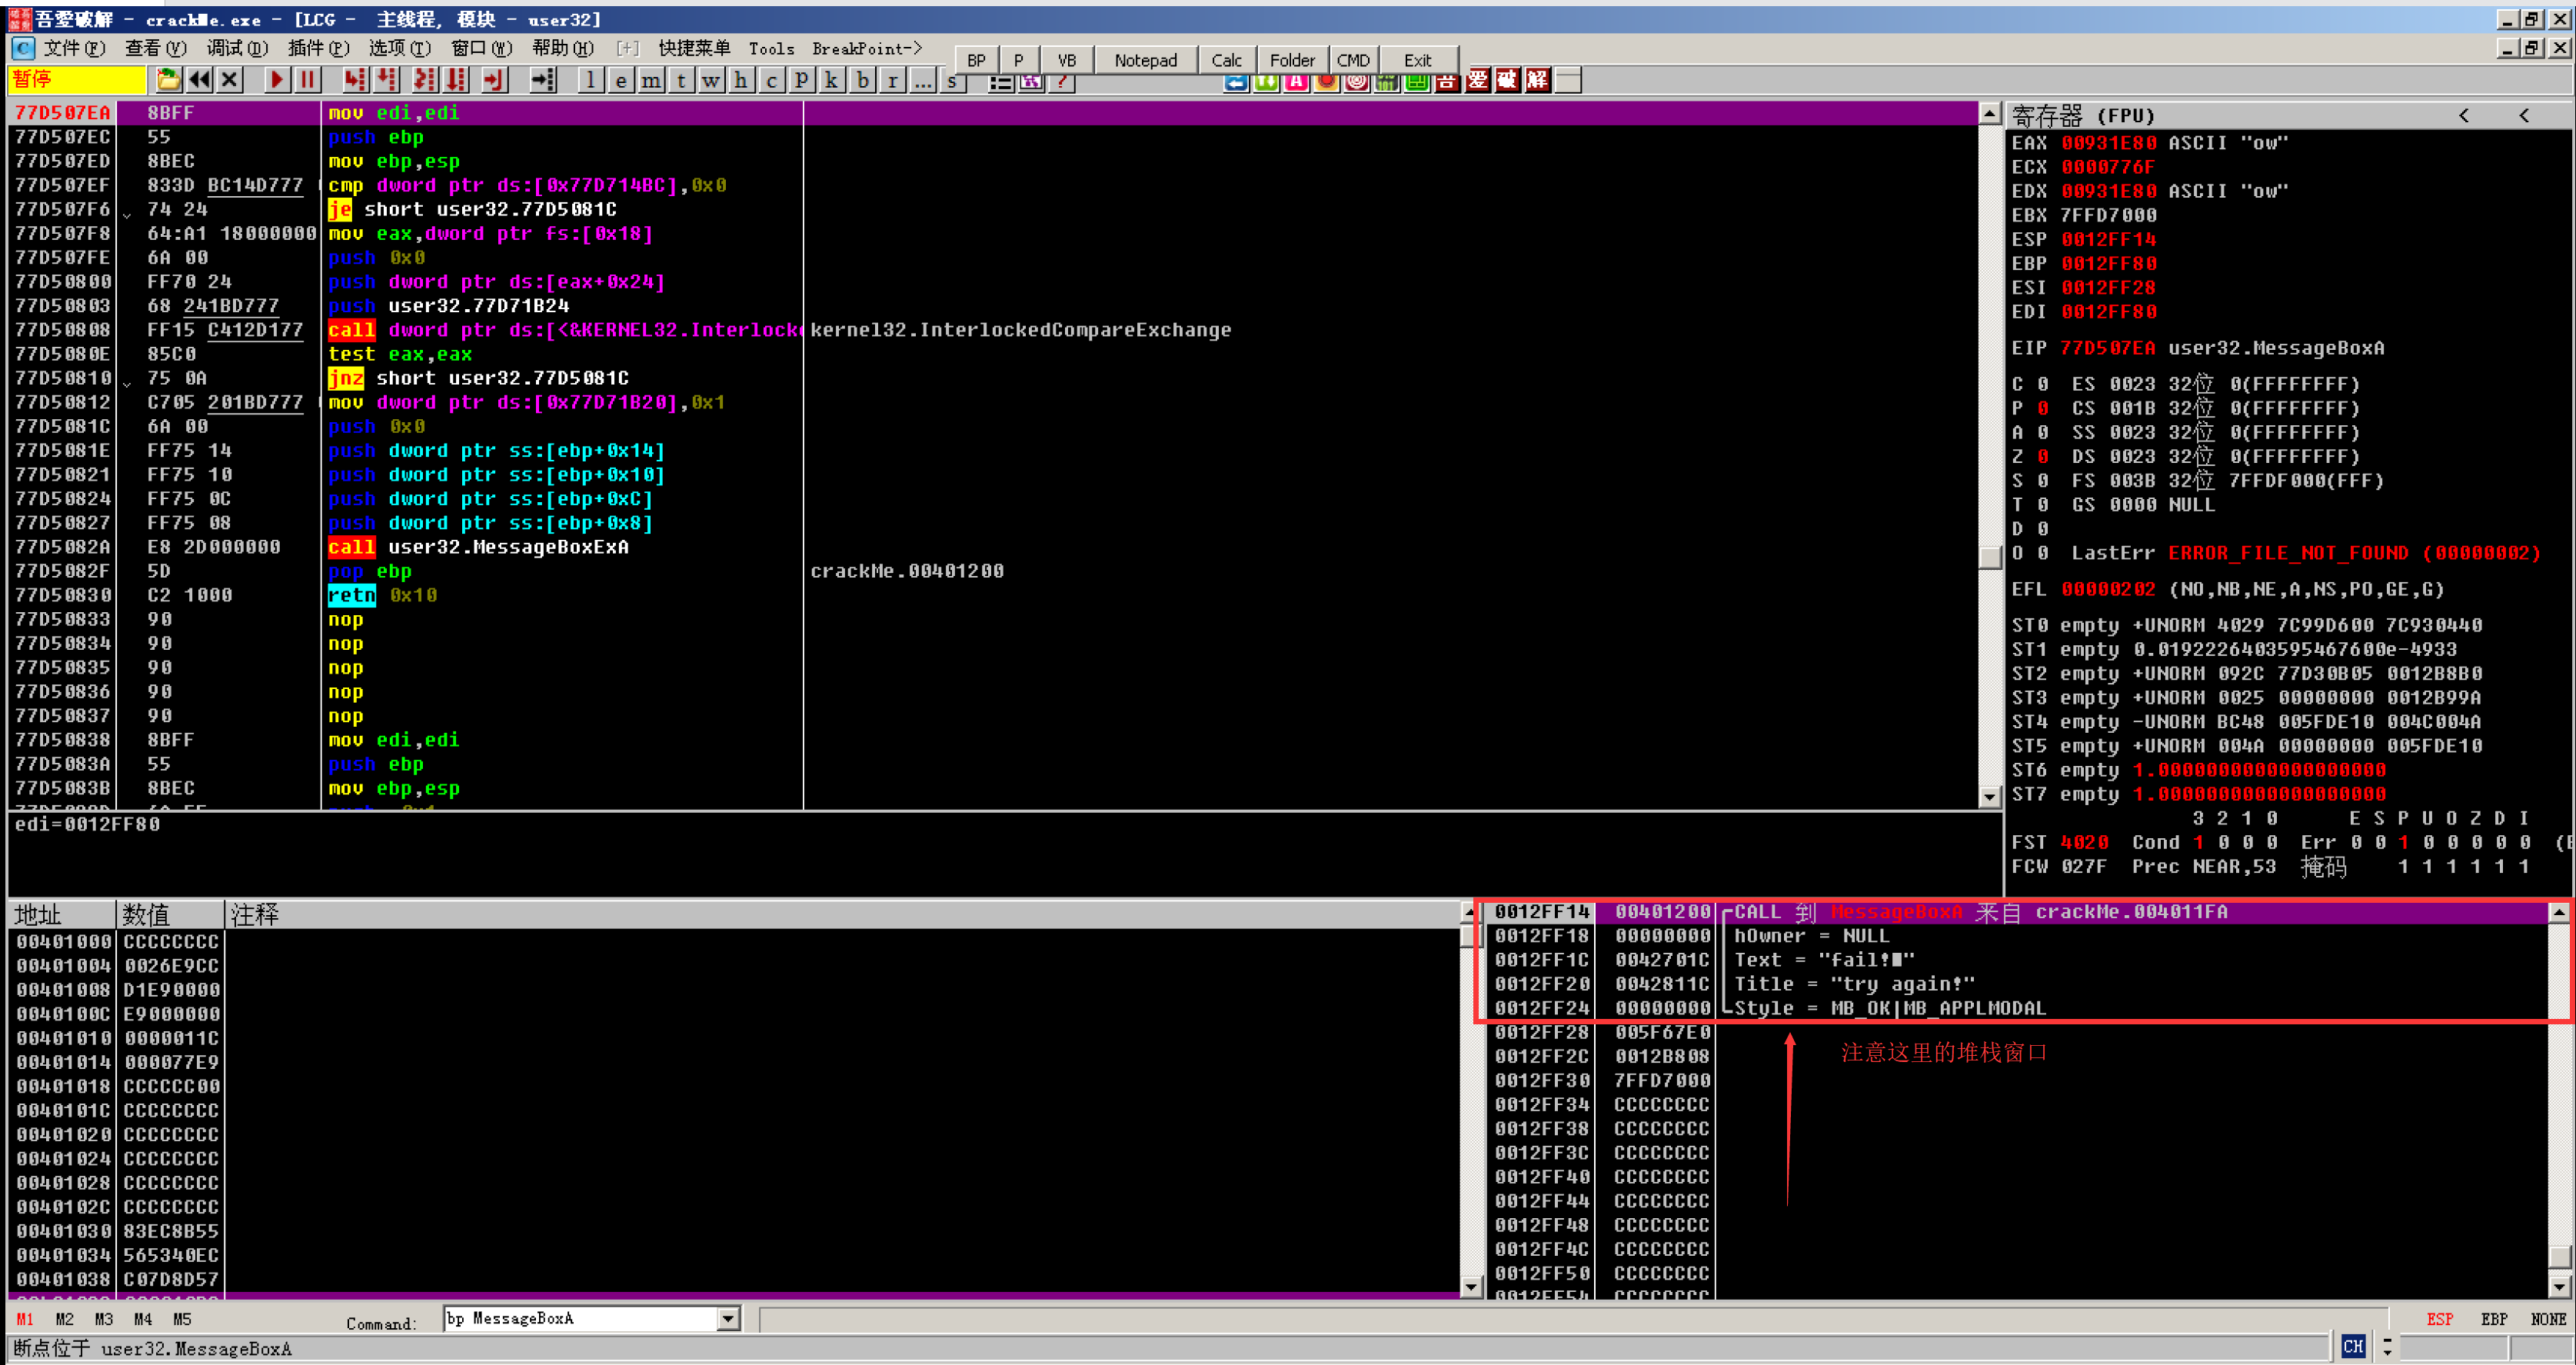The height and width of the screenshot is (1365, 2576).
Task: Open Patches window with 'P' button
Action: (801, 80)
